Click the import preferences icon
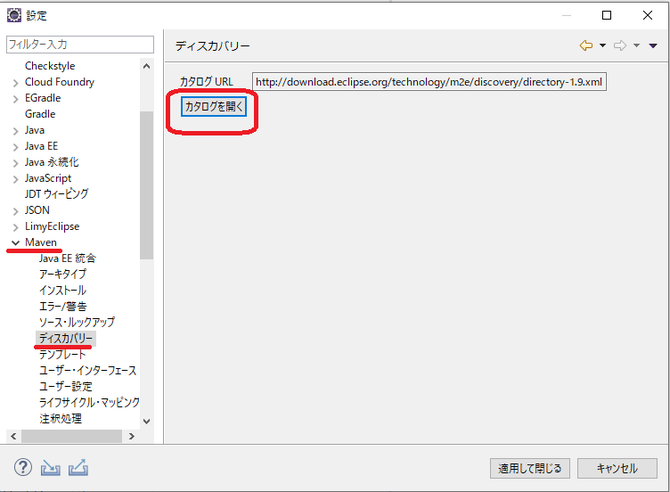The height and width of the screenshot is (492, 670). (50, 468)
